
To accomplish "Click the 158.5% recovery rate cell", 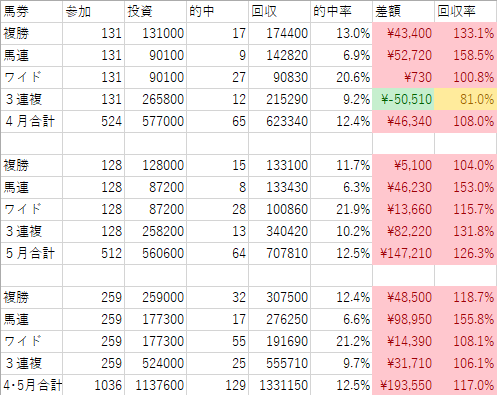I will pyautogui.click(x=466, y=55).
